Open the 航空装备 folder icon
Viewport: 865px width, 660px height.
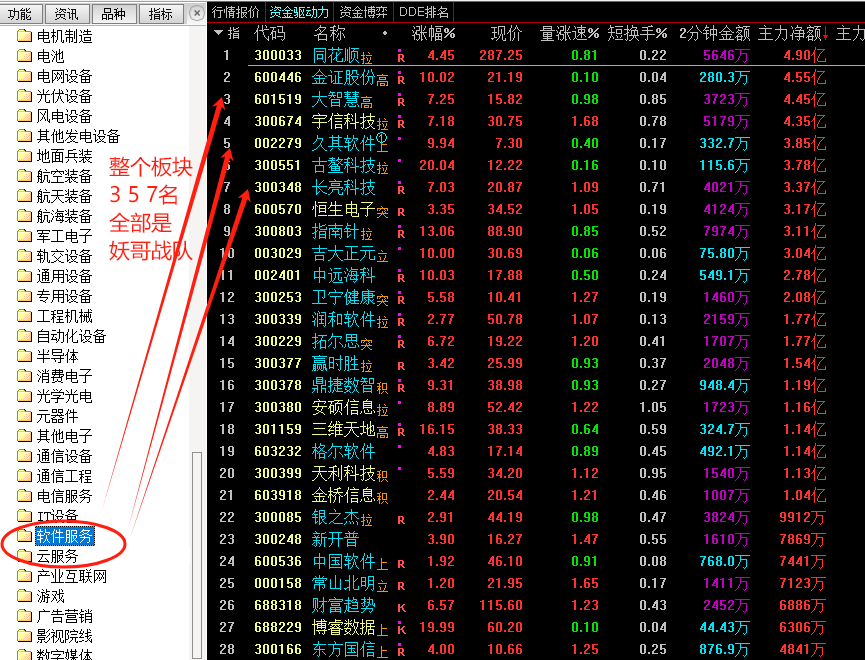point(24,176)
